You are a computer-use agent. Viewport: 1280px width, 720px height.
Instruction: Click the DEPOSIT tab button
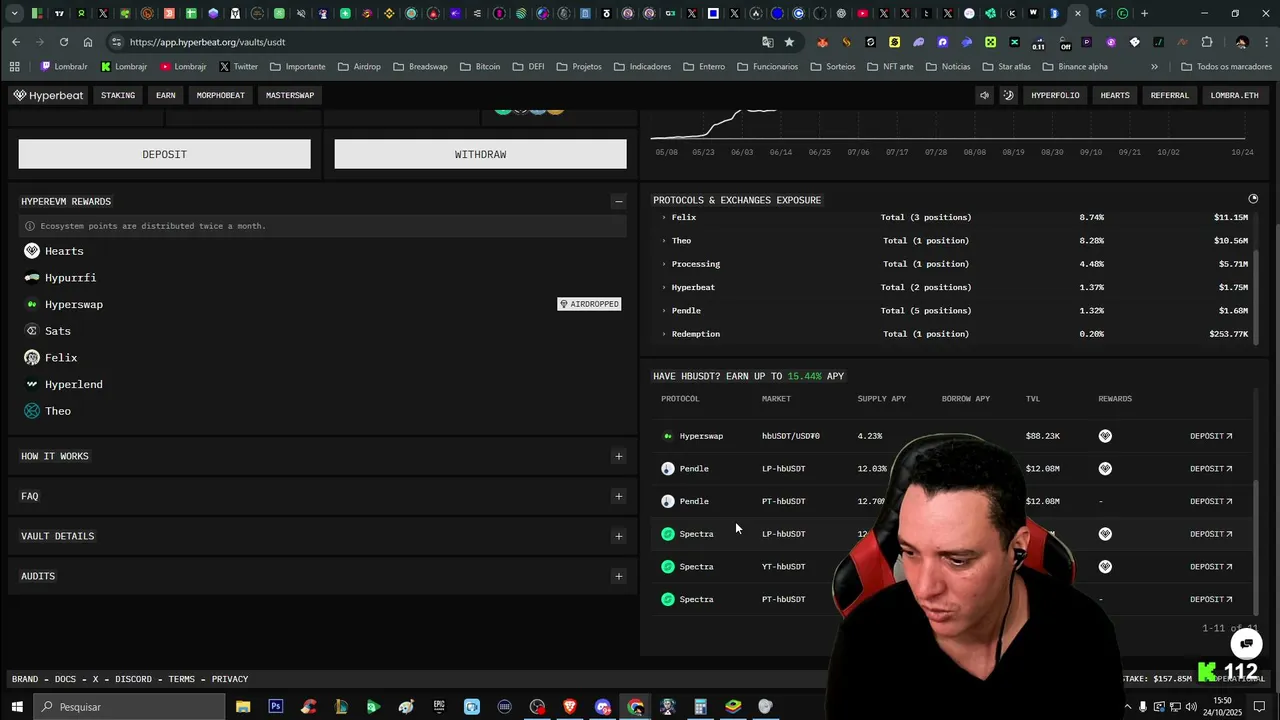point(164,154)
